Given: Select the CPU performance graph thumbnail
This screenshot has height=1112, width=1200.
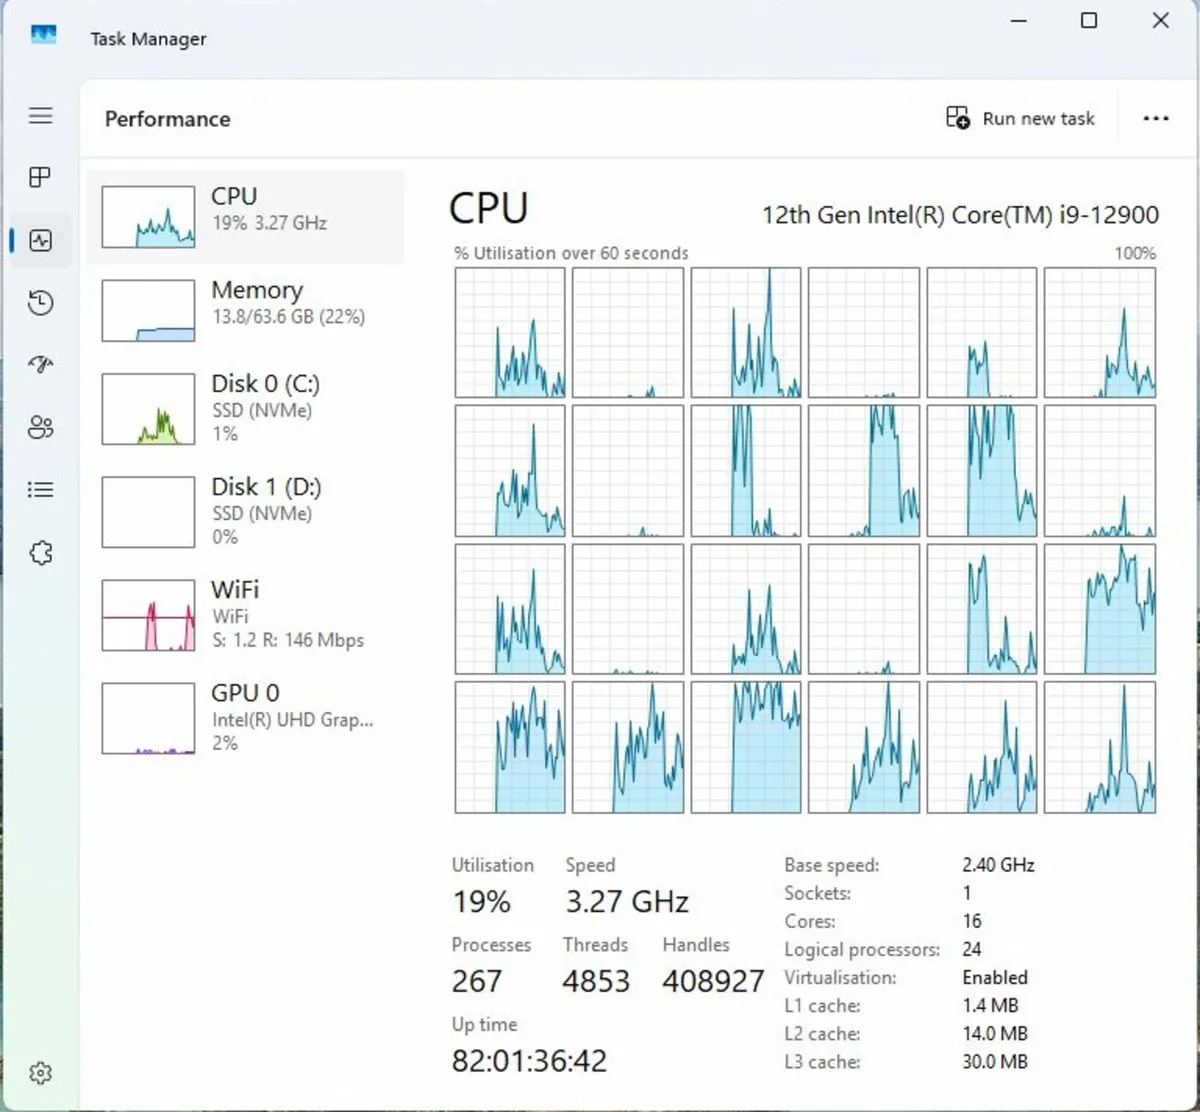Looking at the screenshot, I should (x=148, y=217).
